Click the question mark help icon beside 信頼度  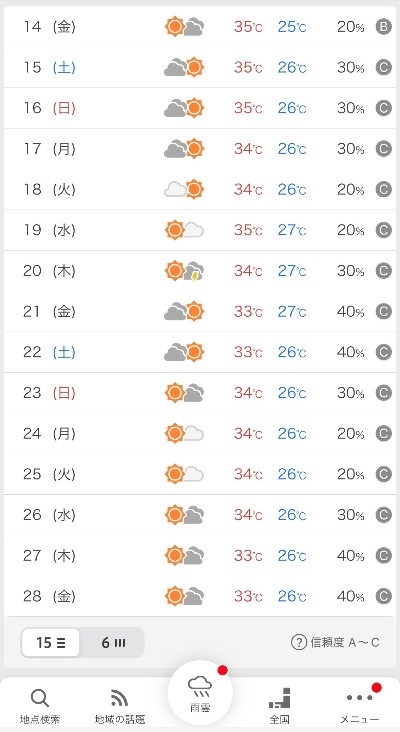(298, 643)
